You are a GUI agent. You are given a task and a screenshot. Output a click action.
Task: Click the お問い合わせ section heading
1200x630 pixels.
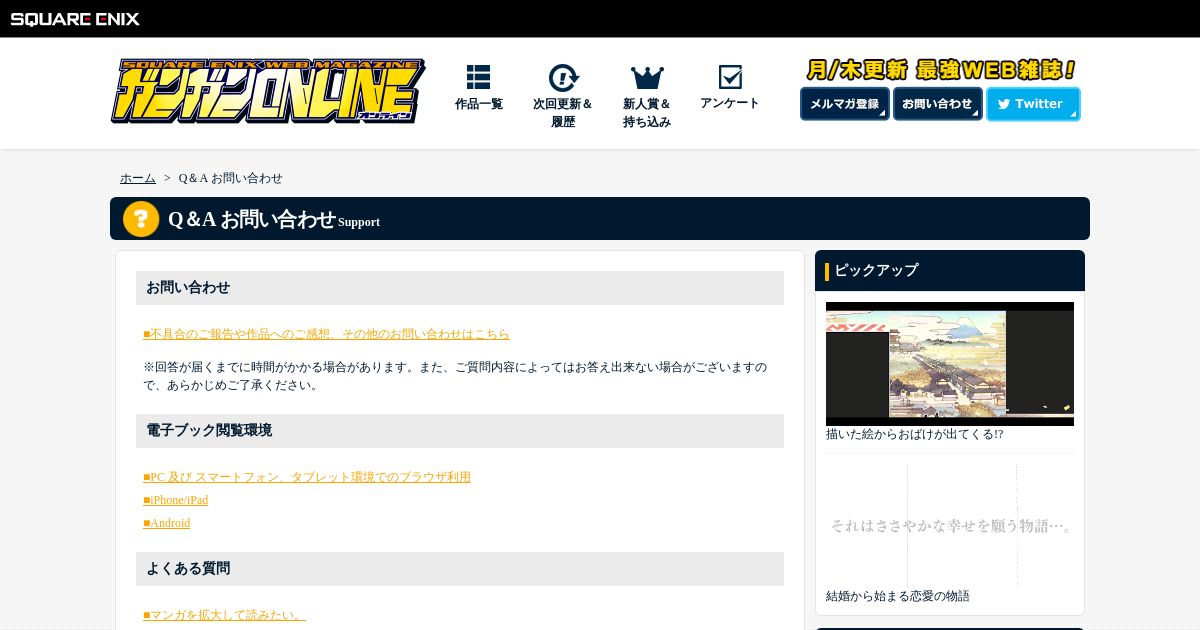[x=460, y=288]
